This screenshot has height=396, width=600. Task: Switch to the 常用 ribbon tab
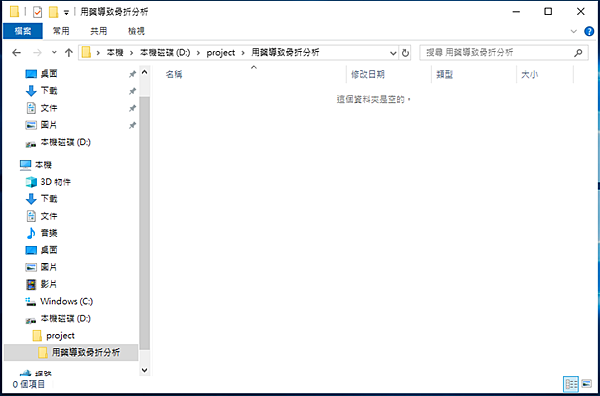point(61,31)
